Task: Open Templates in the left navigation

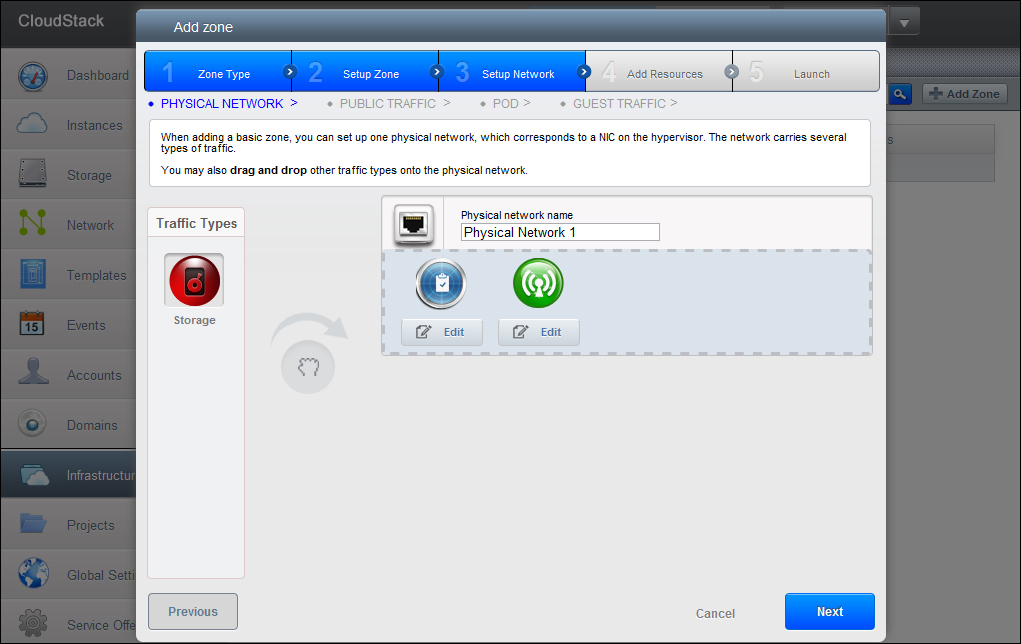Action: 96,275
